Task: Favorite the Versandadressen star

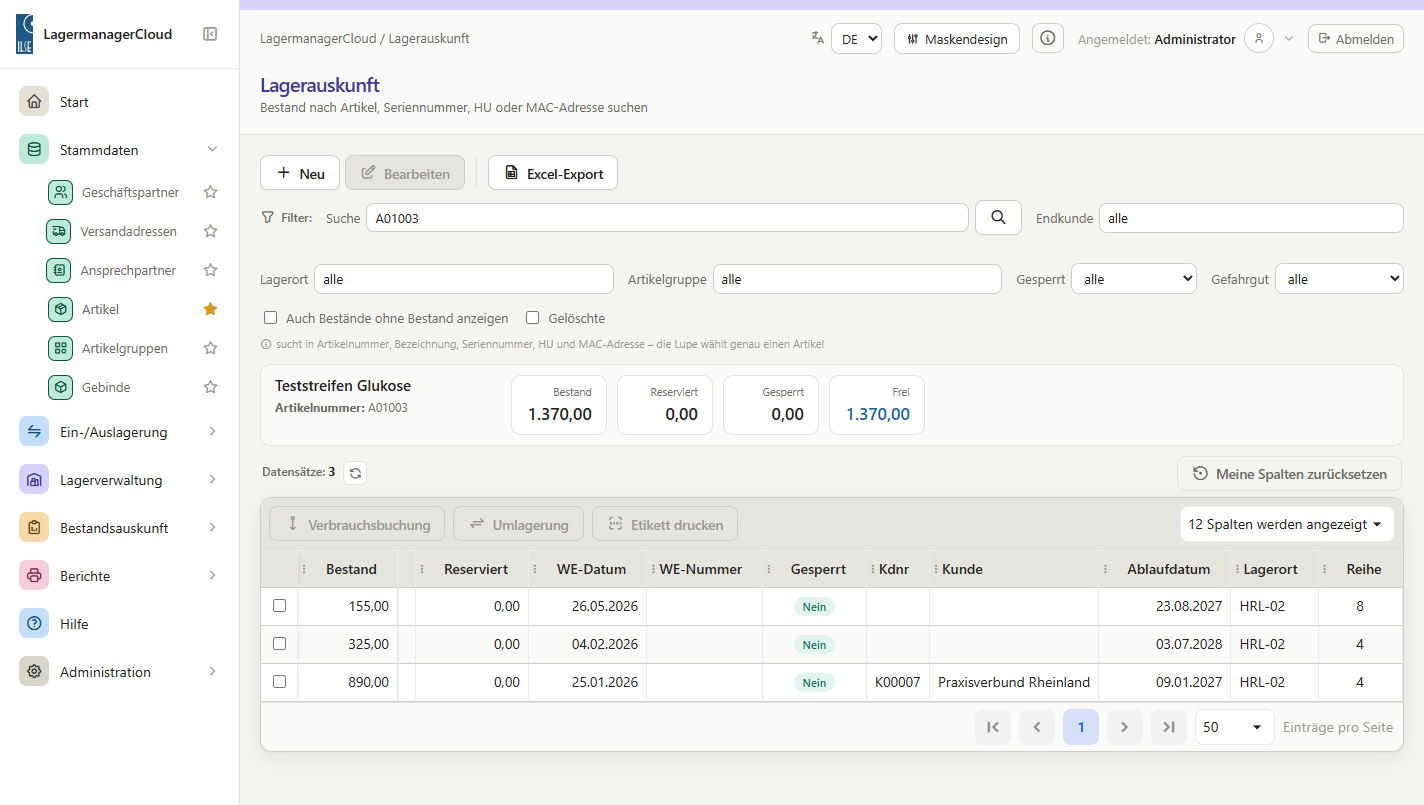Action: click(x=210, y=231)
